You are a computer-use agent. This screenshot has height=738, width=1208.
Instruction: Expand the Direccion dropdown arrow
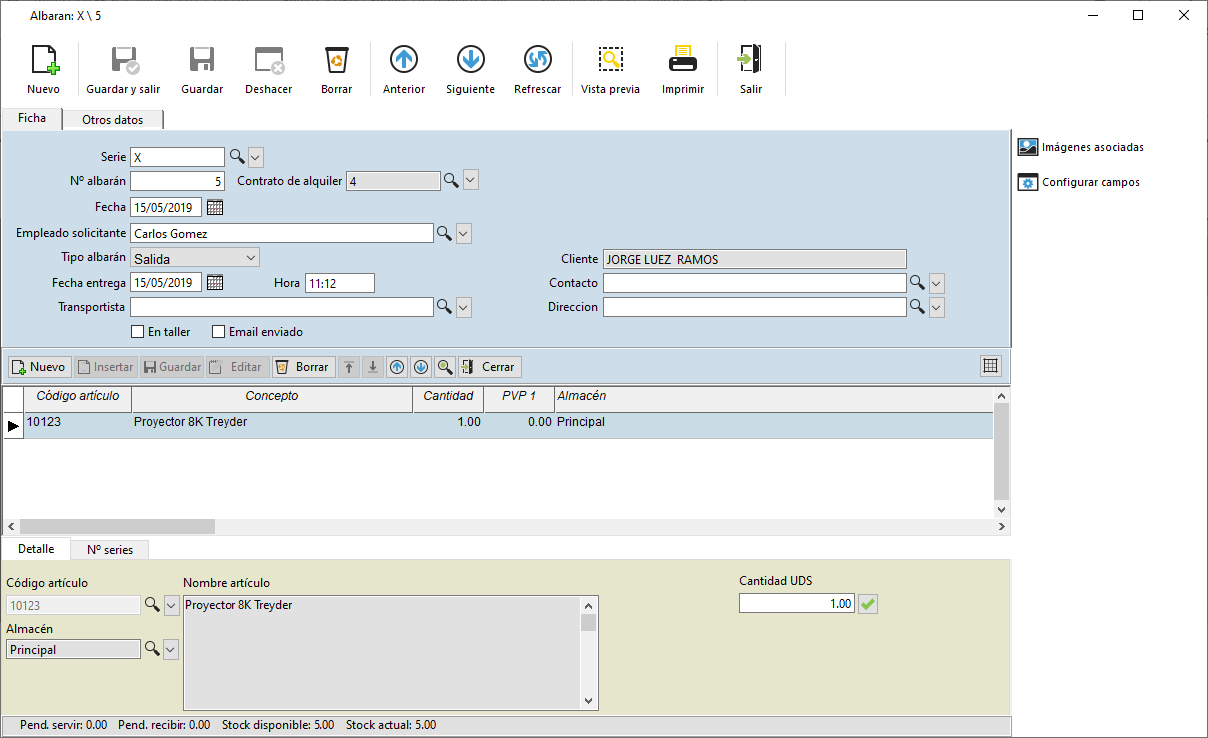point(936,308)
